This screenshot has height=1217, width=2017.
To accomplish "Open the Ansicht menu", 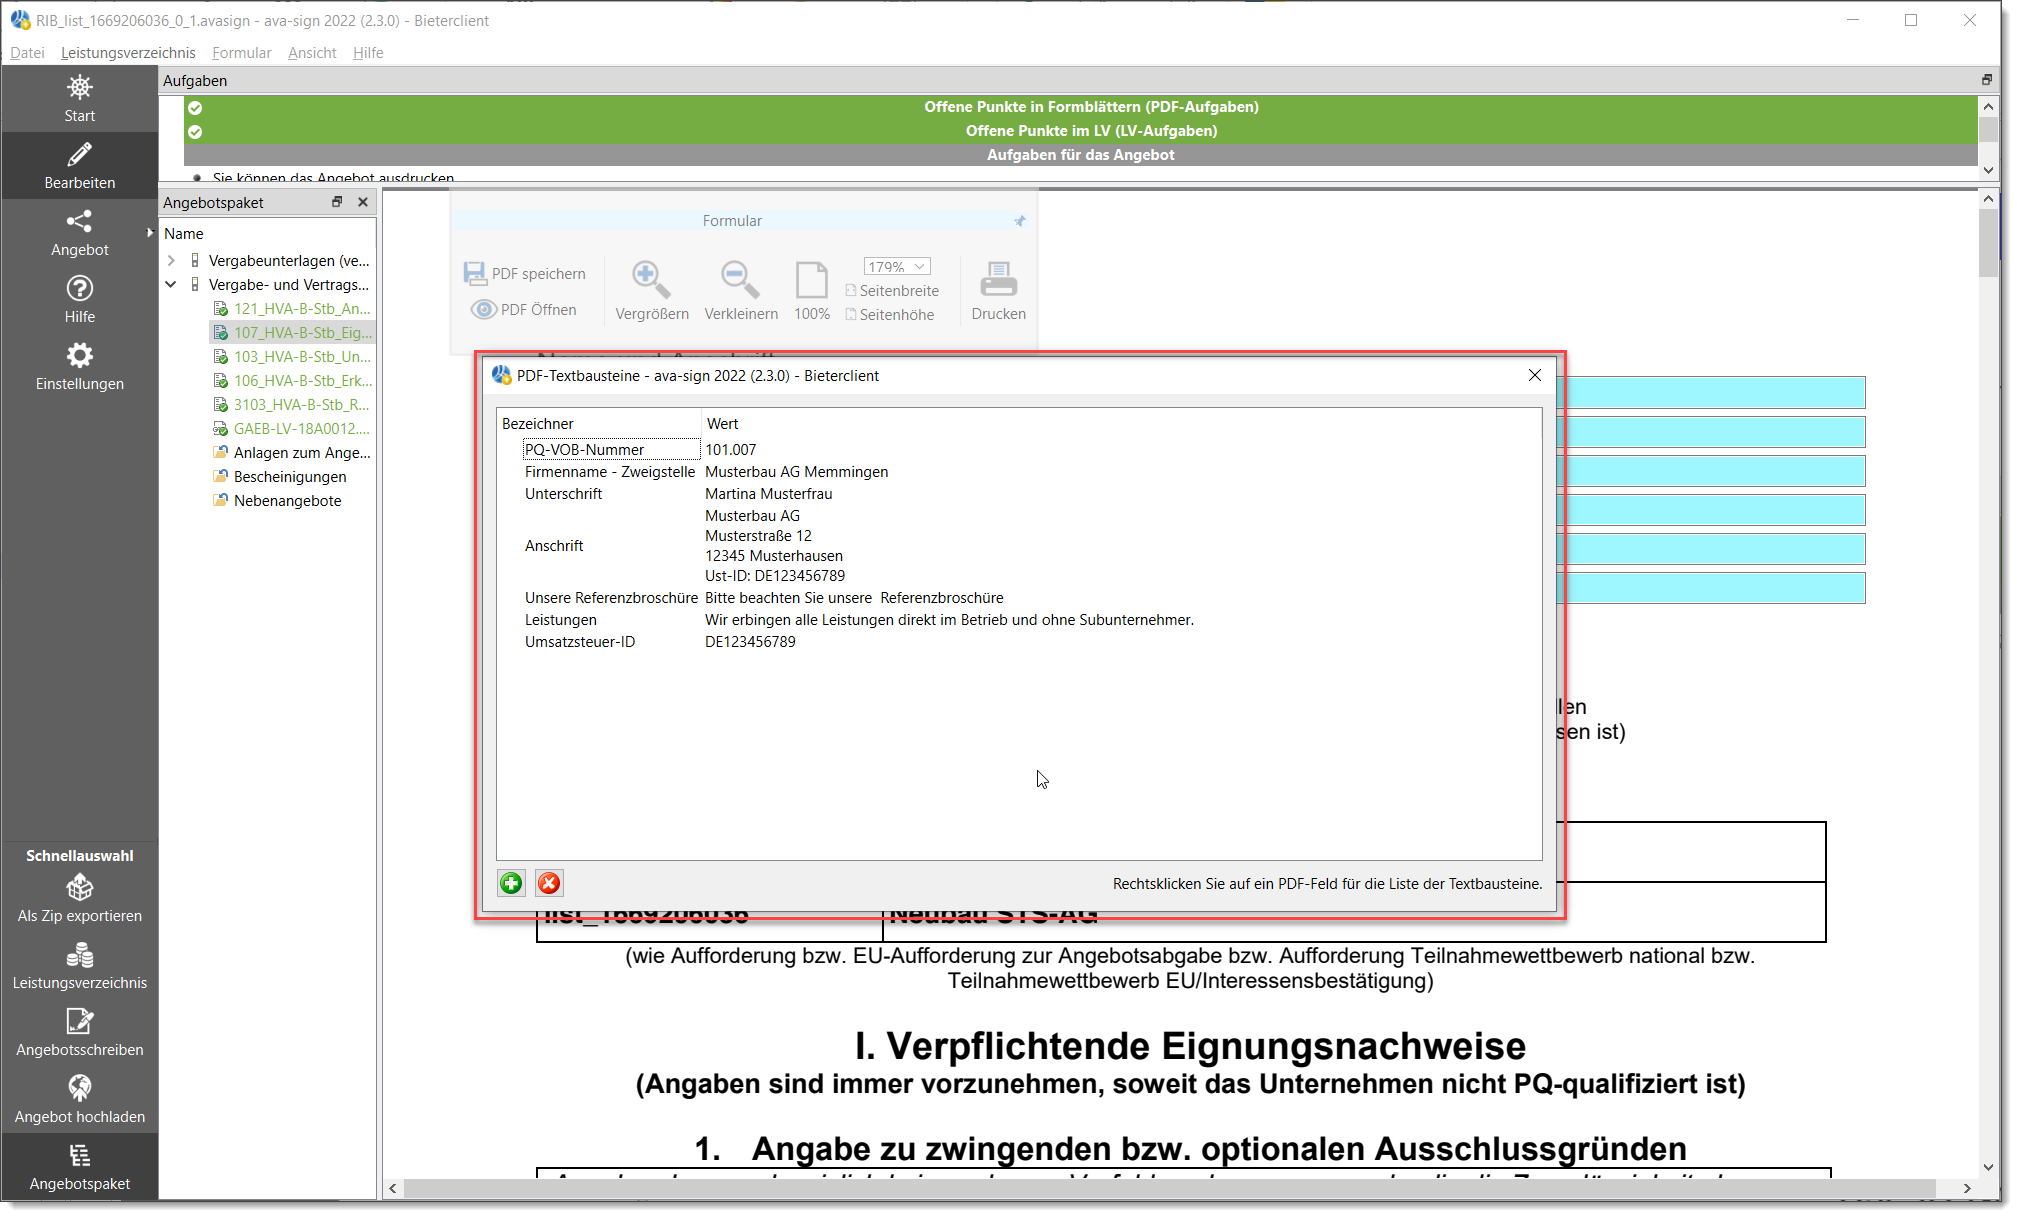I will (312, 53).
